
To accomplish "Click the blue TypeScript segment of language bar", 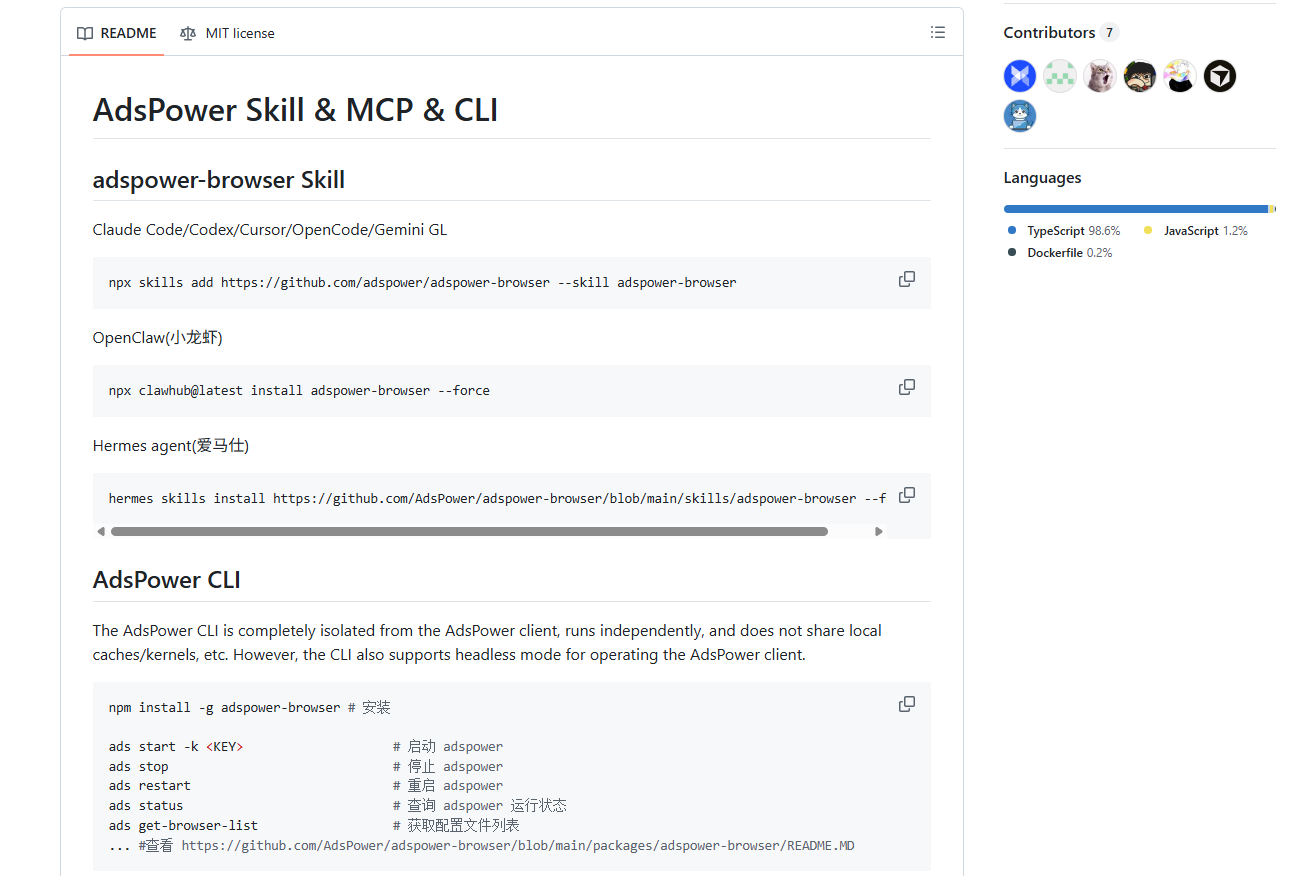I will 1136,209.
